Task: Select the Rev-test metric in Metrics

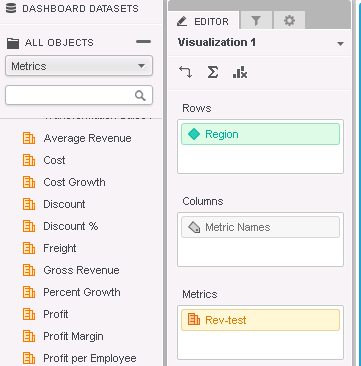Action: [260, 320]
